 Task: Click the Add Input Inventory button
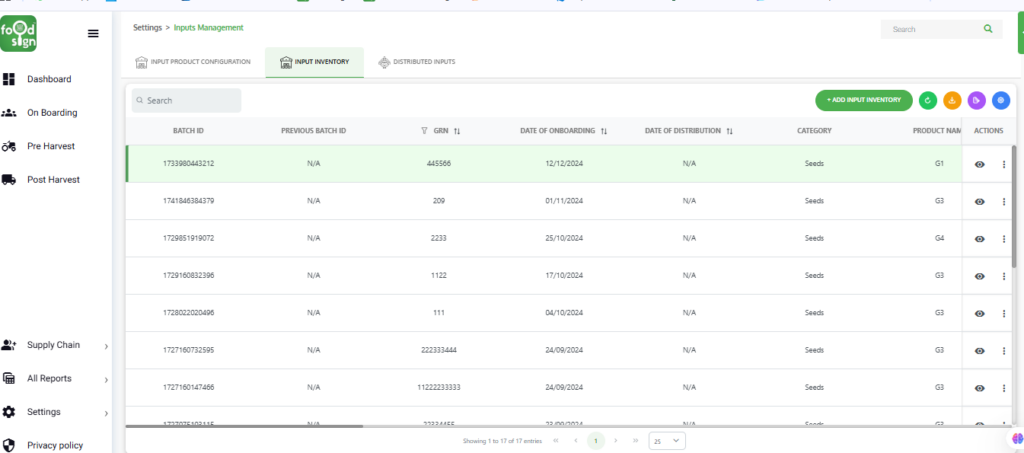click(864, 100)
